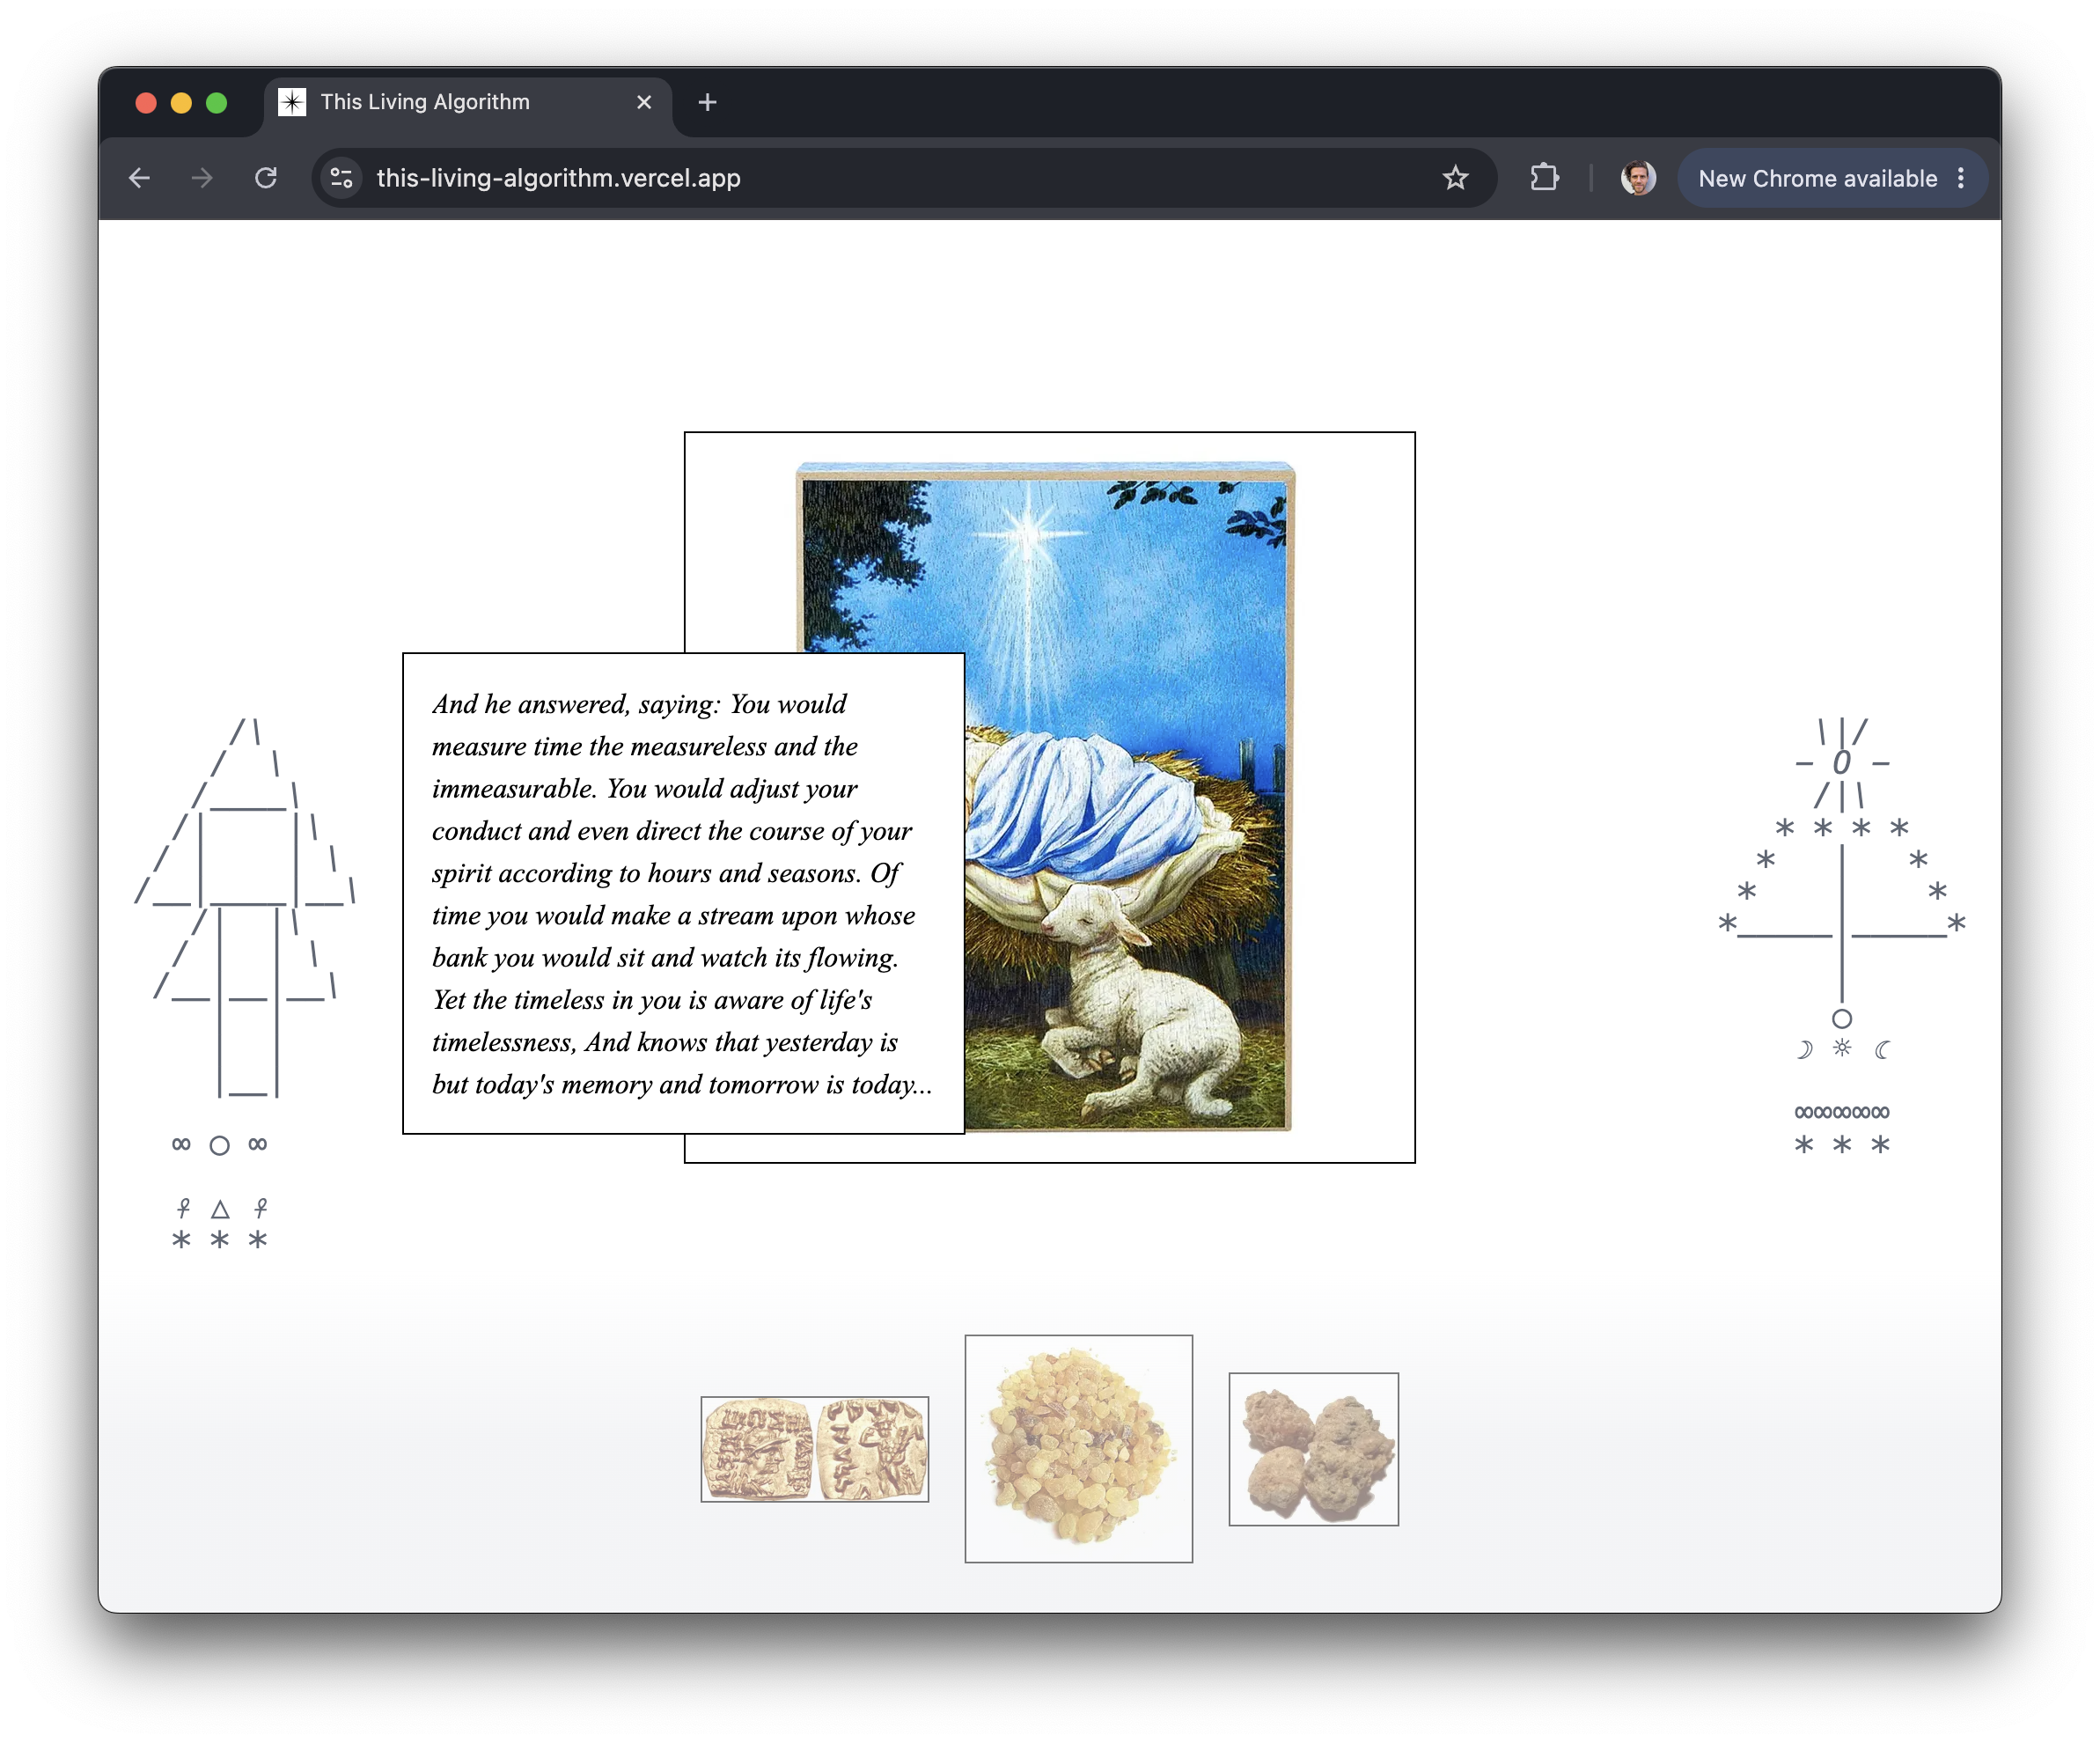Minimize window with yellow traffic light button
This screenshot has width=2100, height=1743.
point(181,102)
